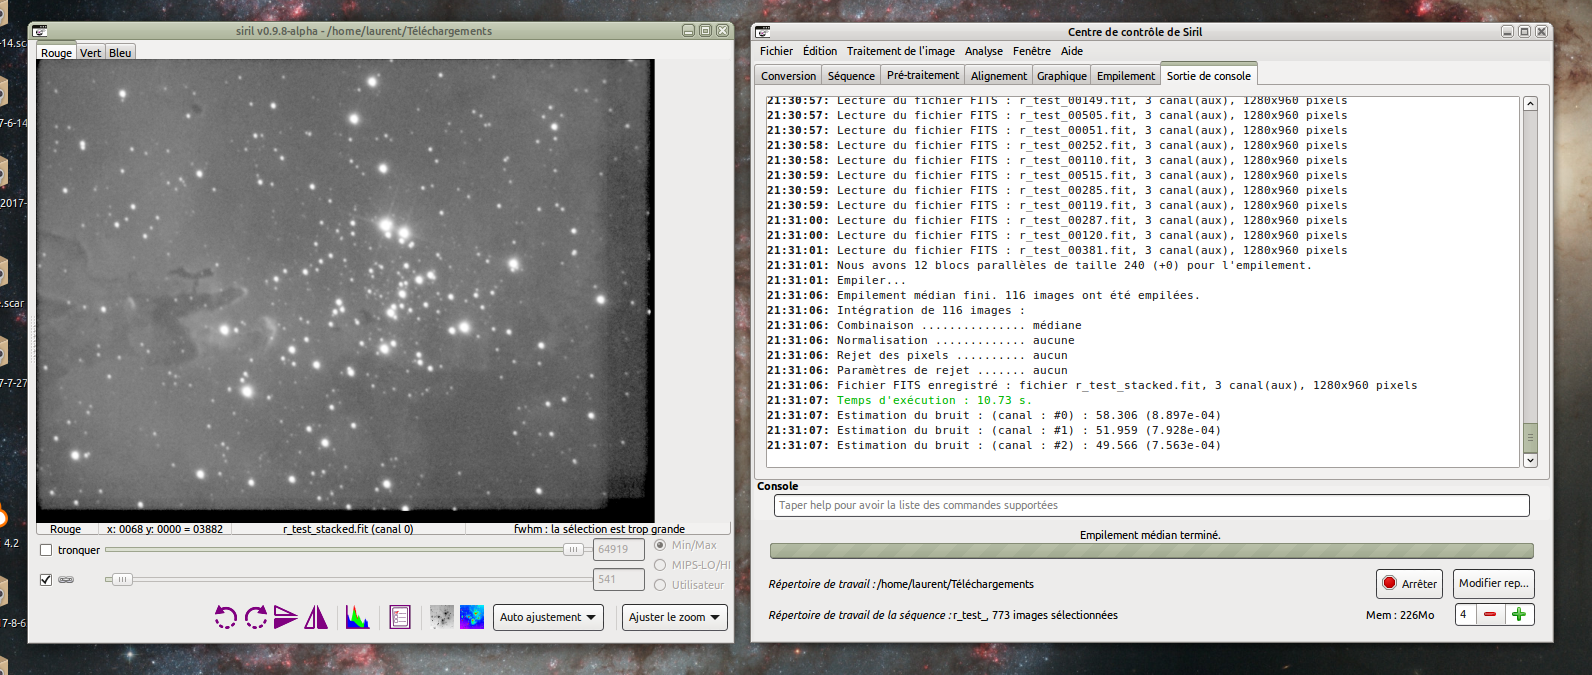
Task: Adjust the lower cut-off slider handle
Action: click(x=122, y=579)
